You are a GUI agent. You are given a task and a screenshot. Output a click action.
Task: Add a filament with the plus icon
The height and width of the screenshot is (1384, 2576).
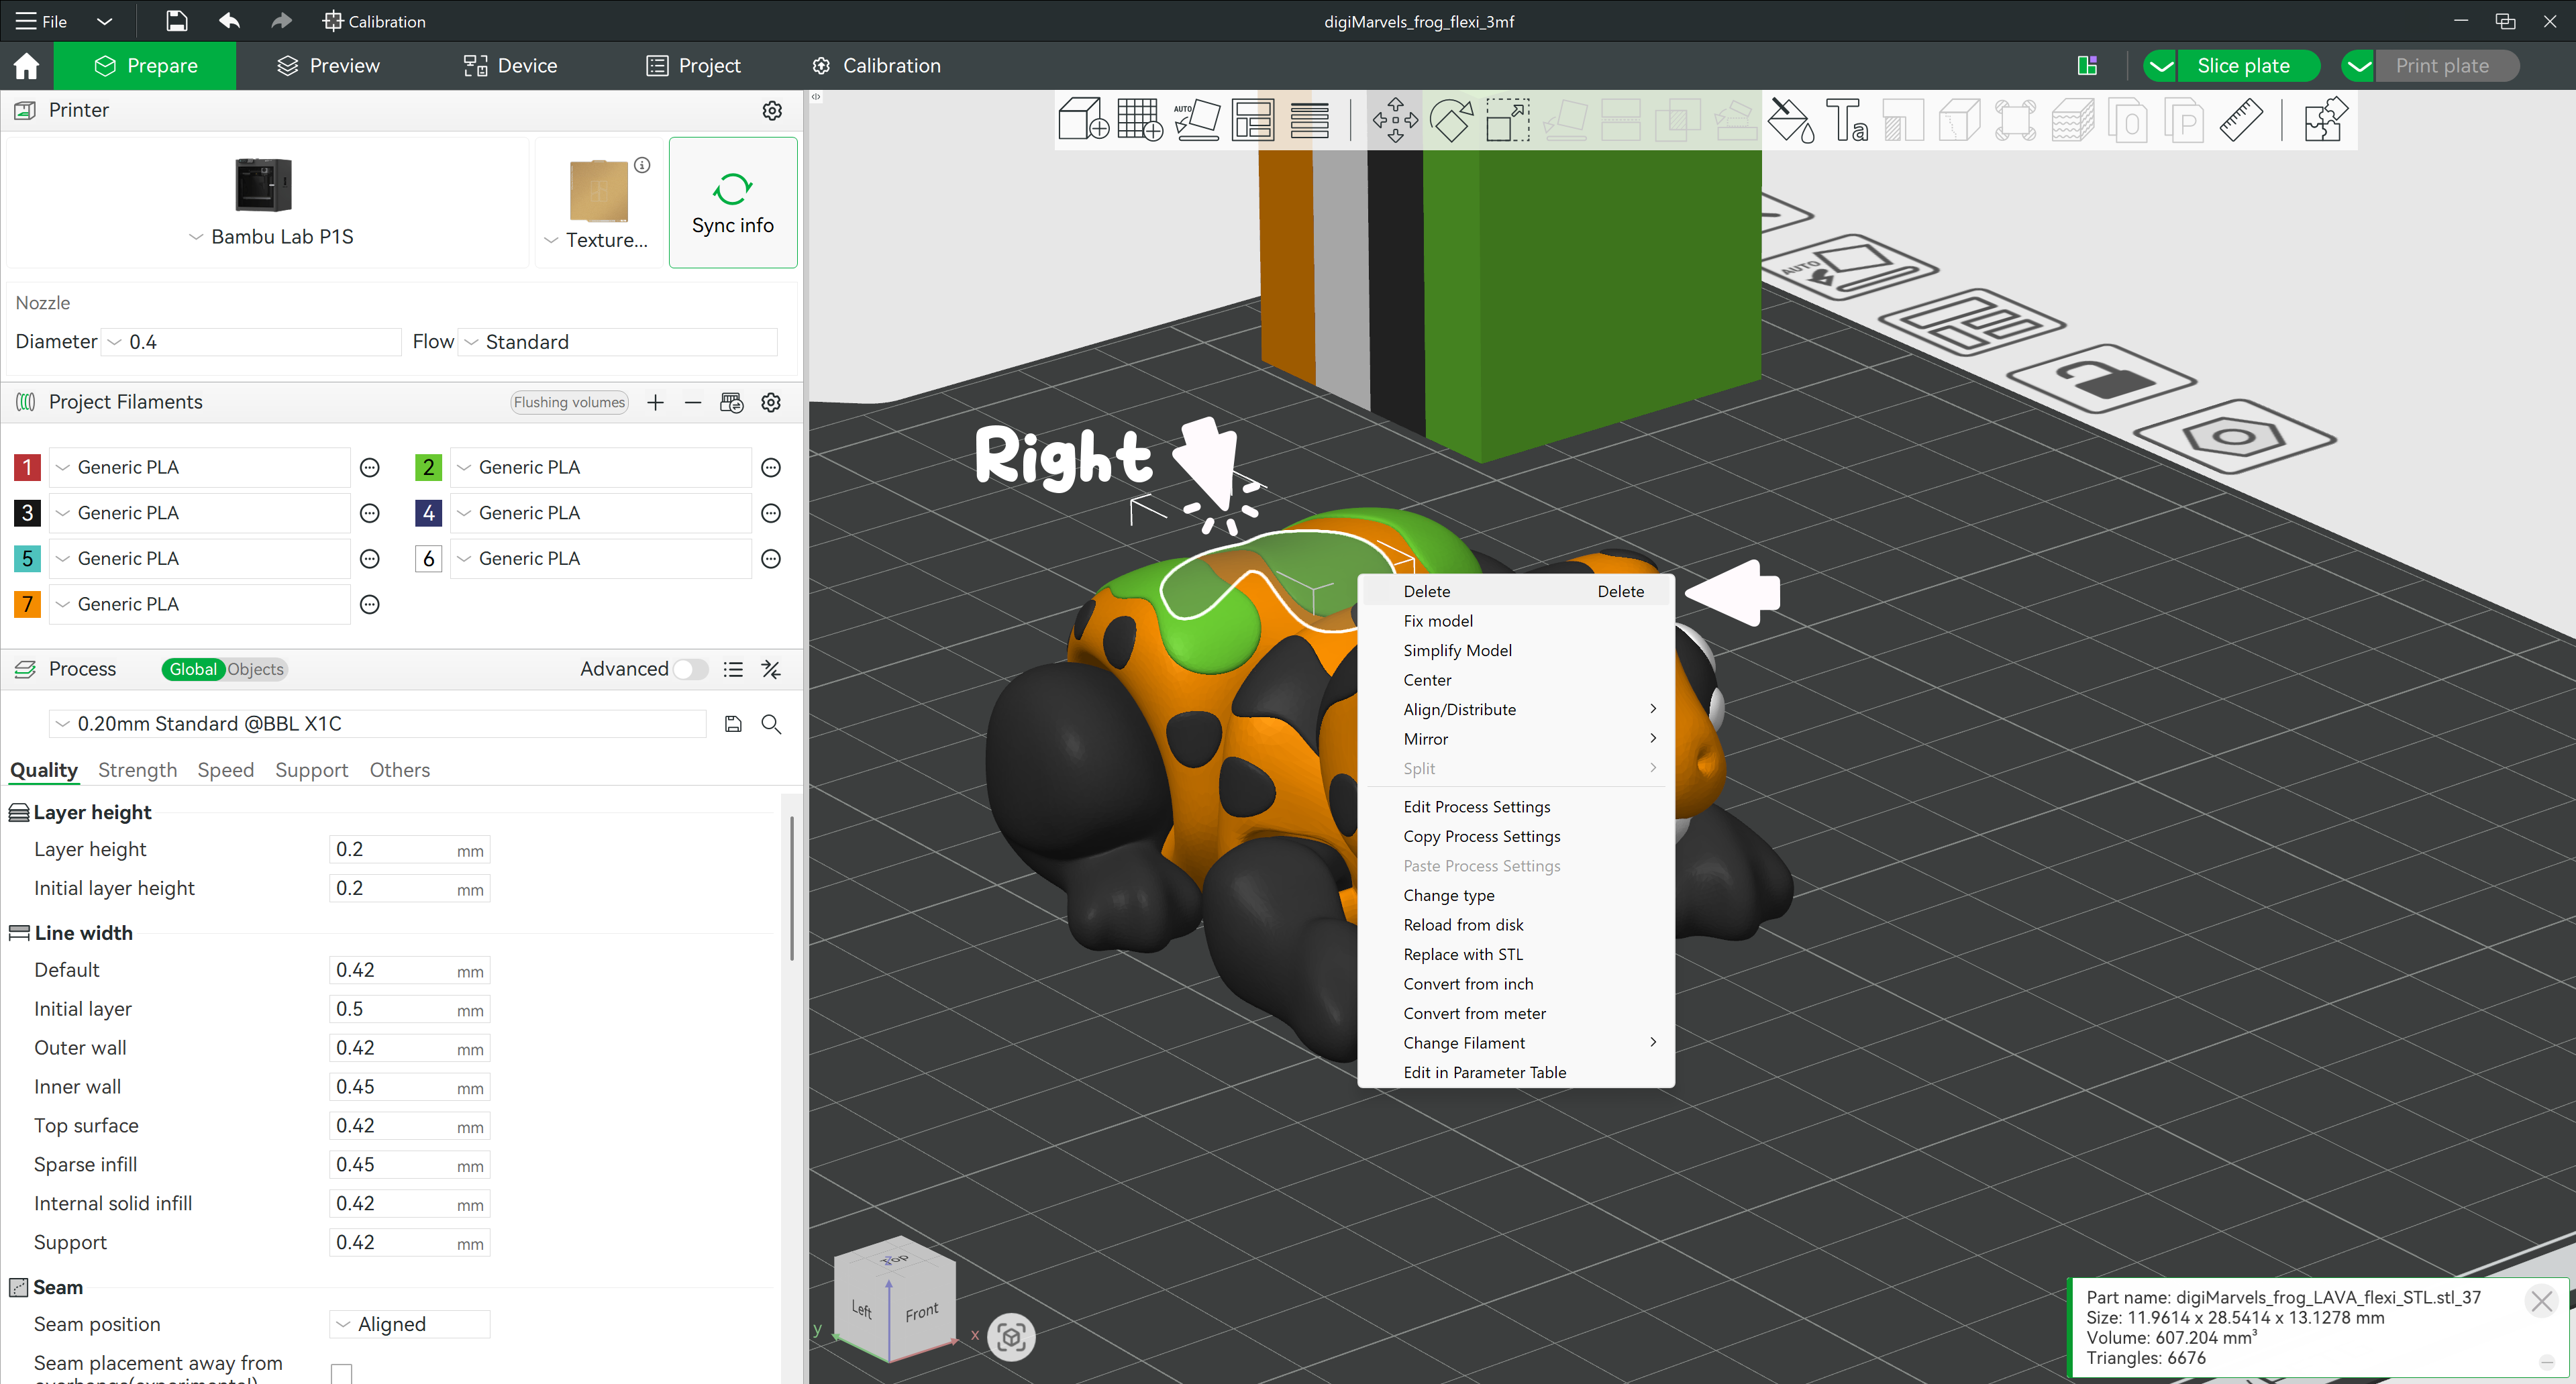click(655, 402)
